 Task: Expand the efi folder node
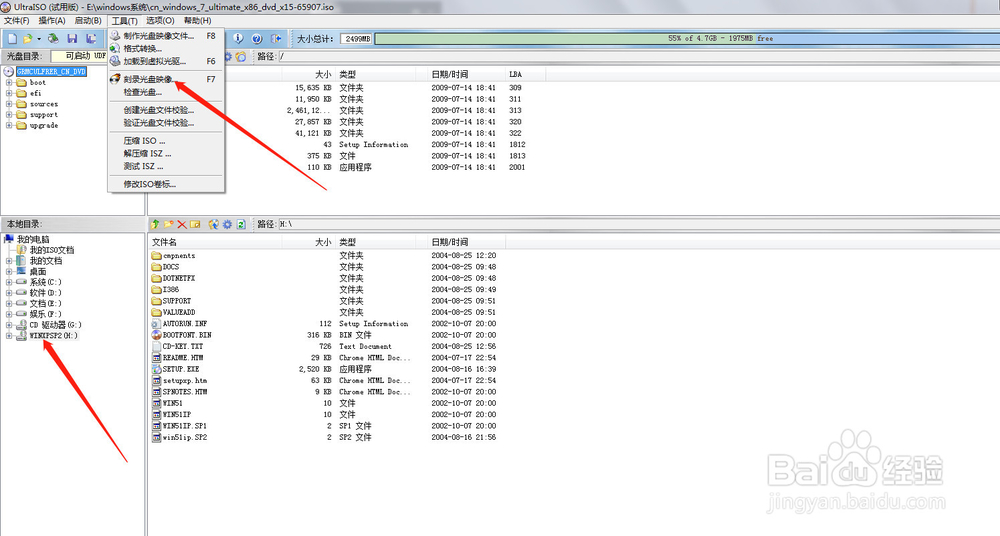pyautogui.click(x=9, y=93)
